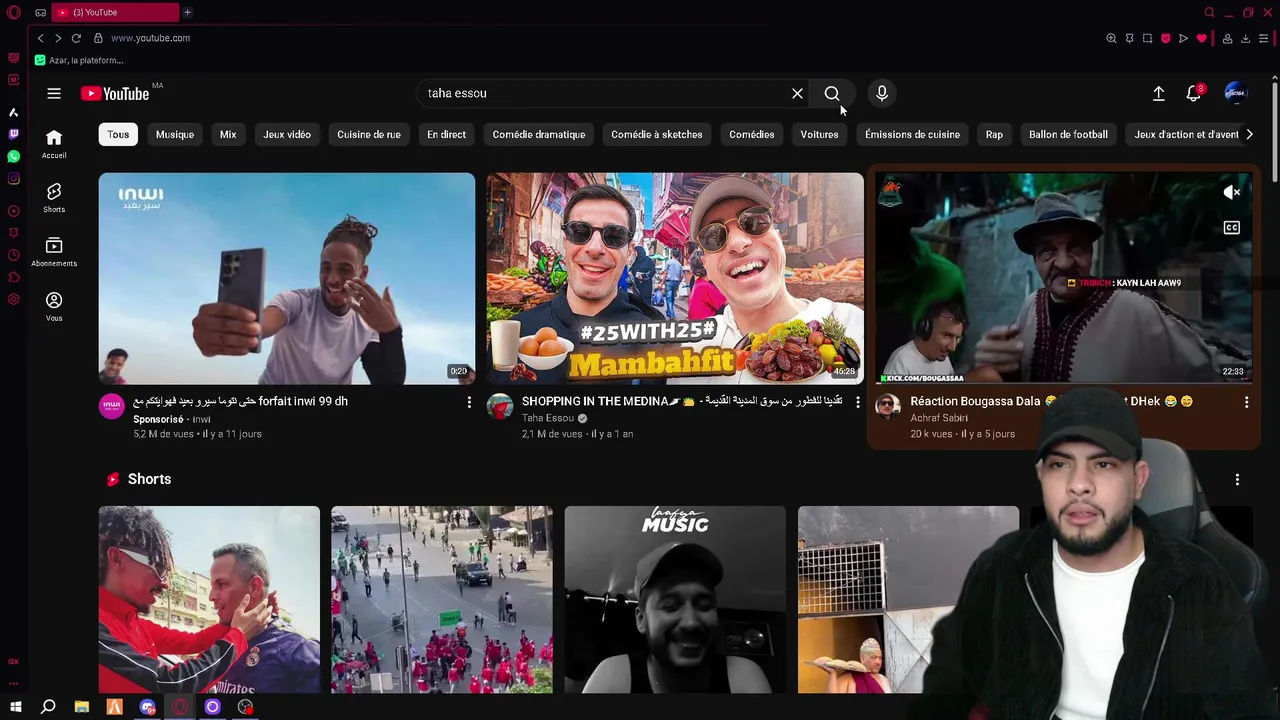Open File Explorer from the taskbar
Screen dimensions: 1280x720
[x=81, y=707]
